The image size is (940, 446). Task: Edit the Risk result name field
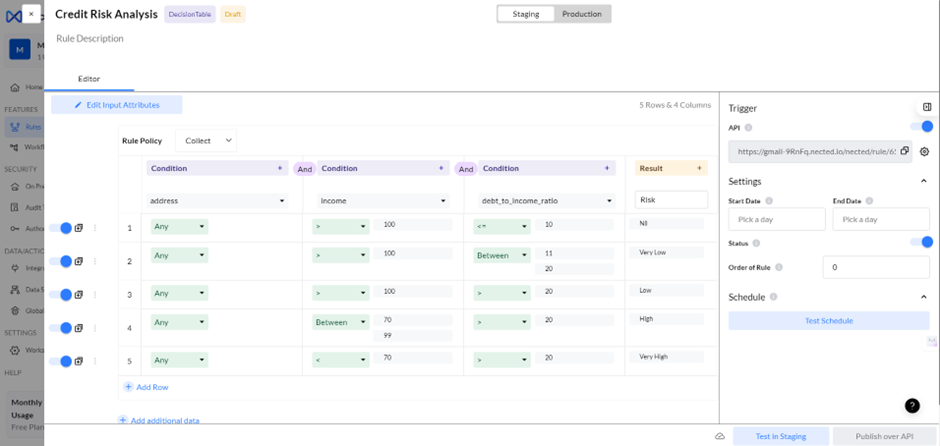pyautogui.click(x=671, y=200)
